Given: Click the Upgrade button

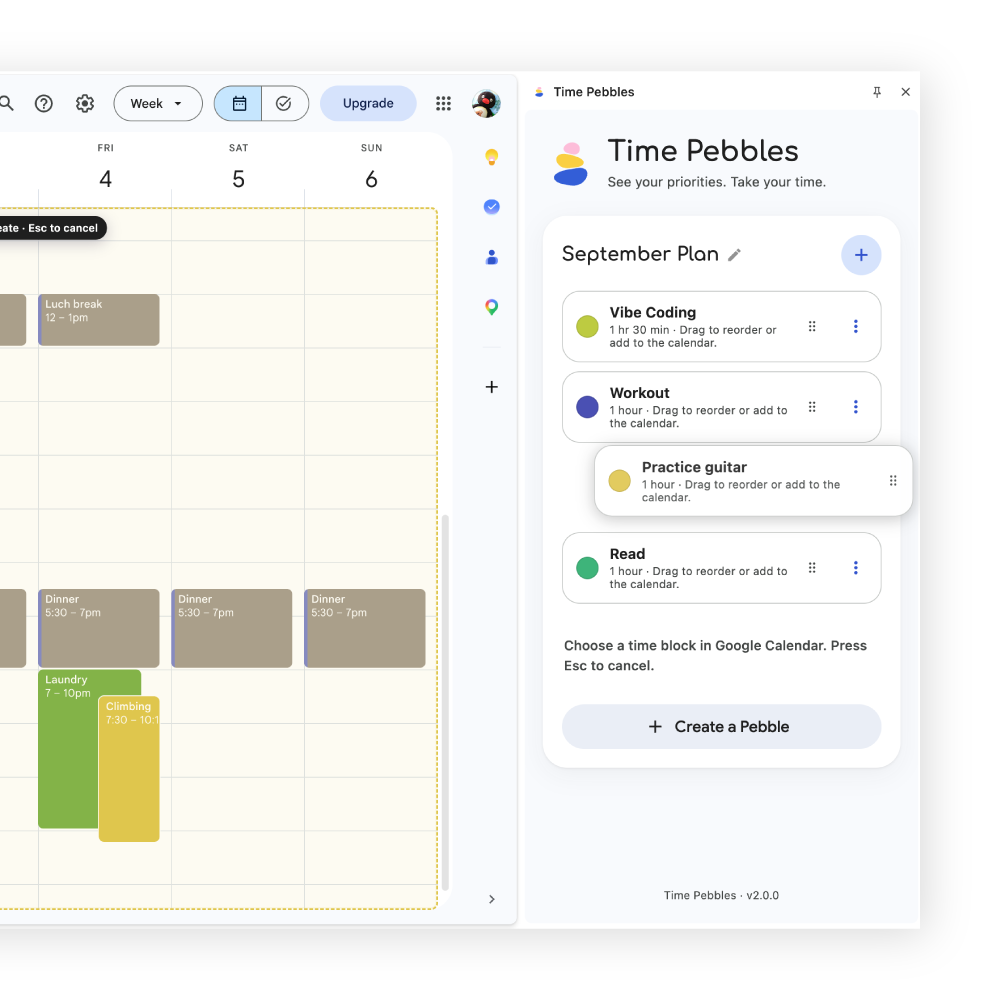Looking at the screenshot, I should (x=368, y=103).
